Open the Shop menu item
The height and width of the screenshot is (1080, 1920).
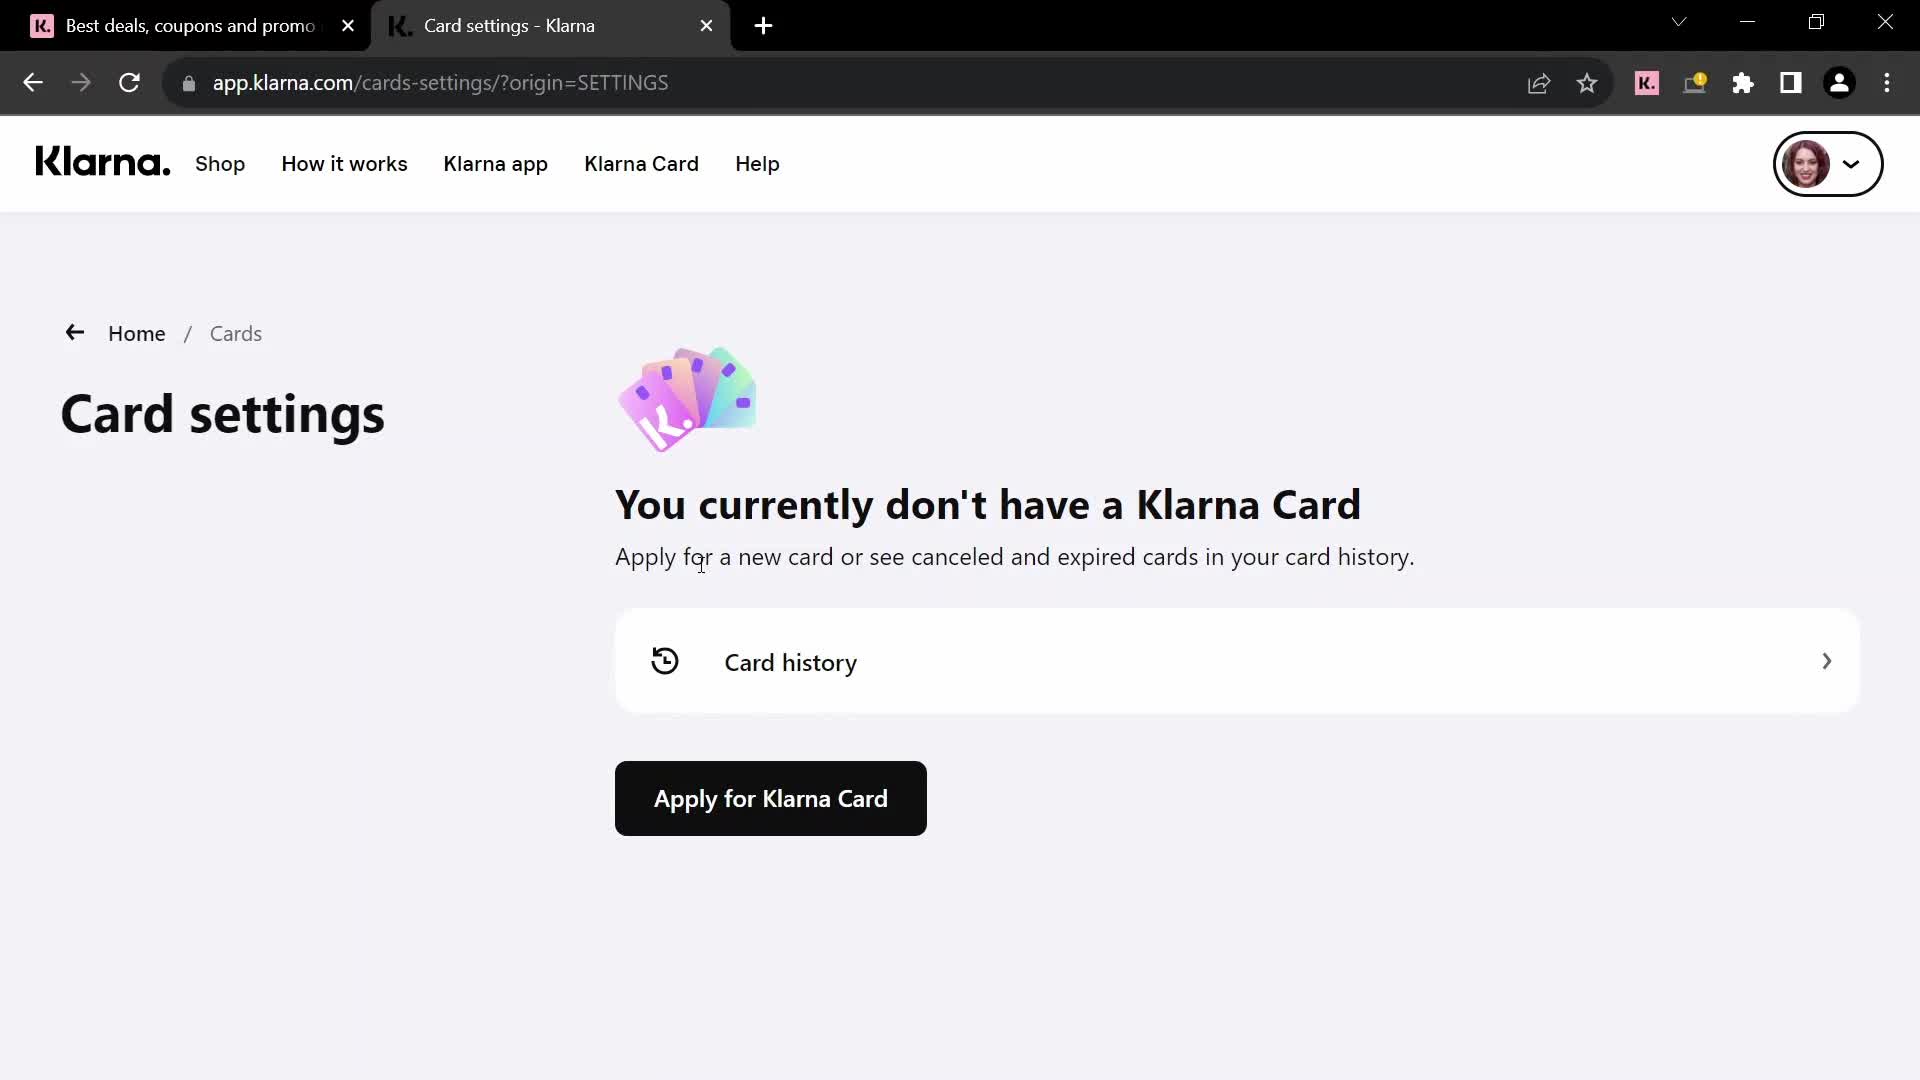[x=220, y=164]
